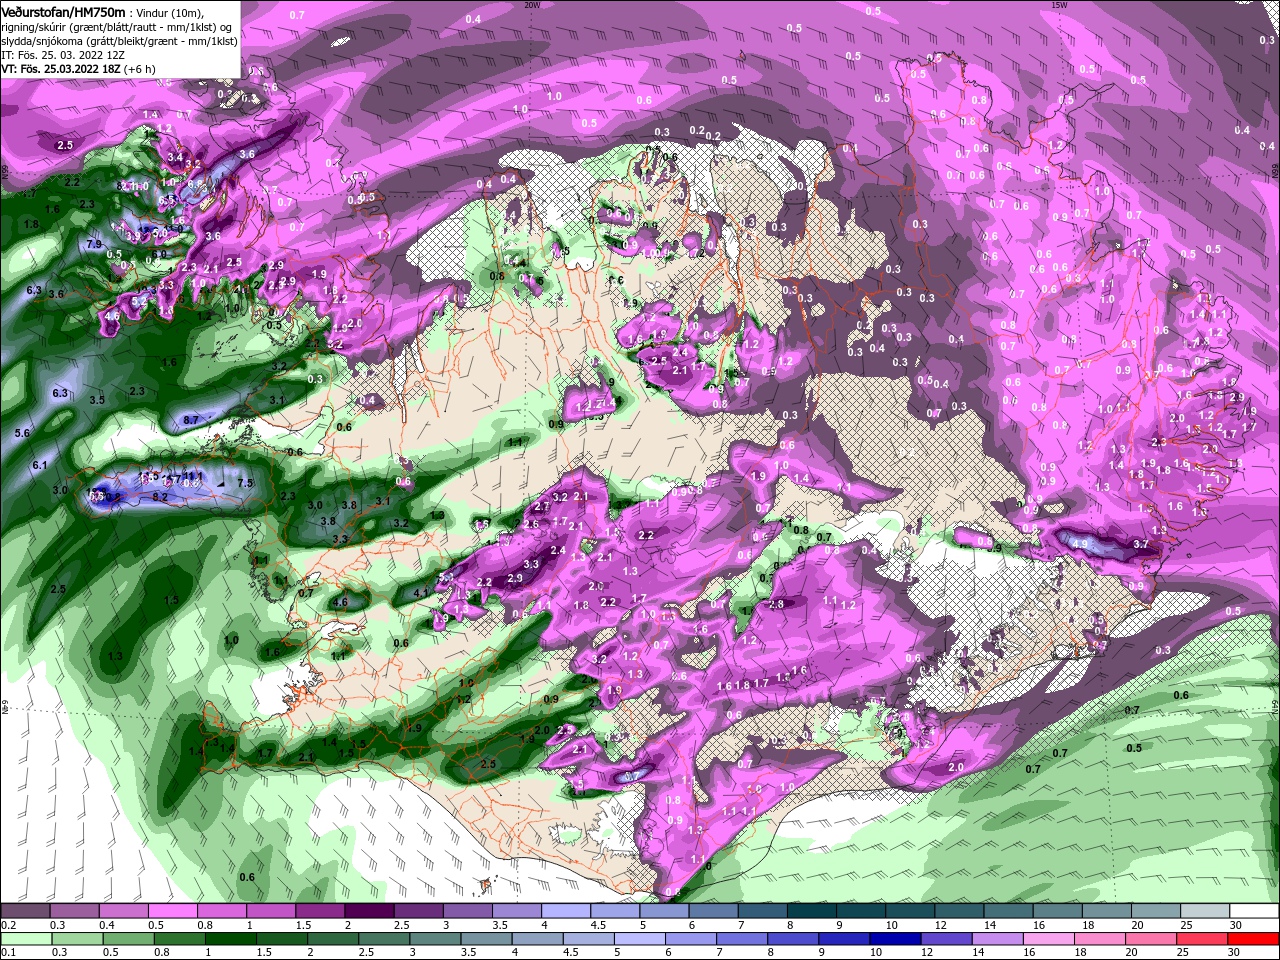Click the 'IT: Fös. 25. 03. 2022 12Z' line
1280x960 pixels.
63,56
